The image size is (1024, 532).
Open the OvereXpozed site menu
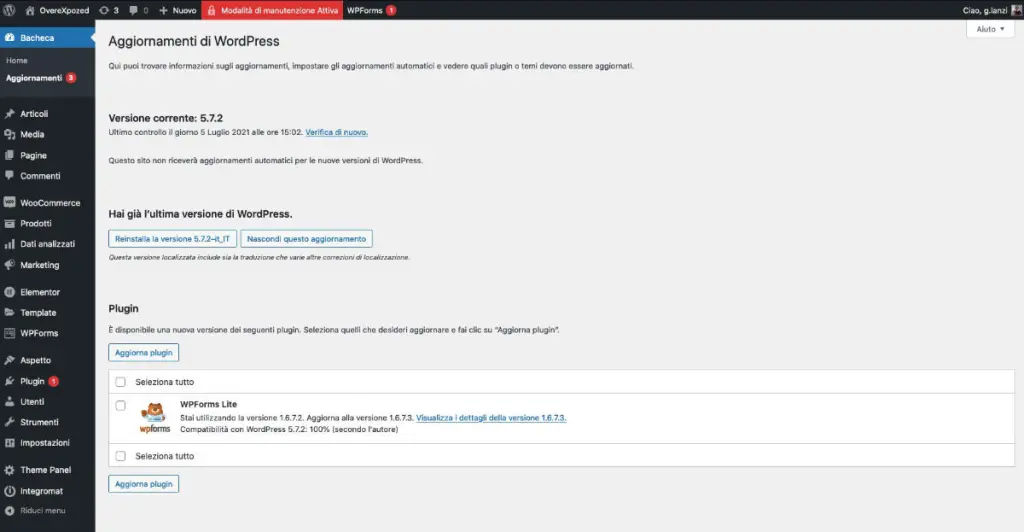[x=57, y=10]
